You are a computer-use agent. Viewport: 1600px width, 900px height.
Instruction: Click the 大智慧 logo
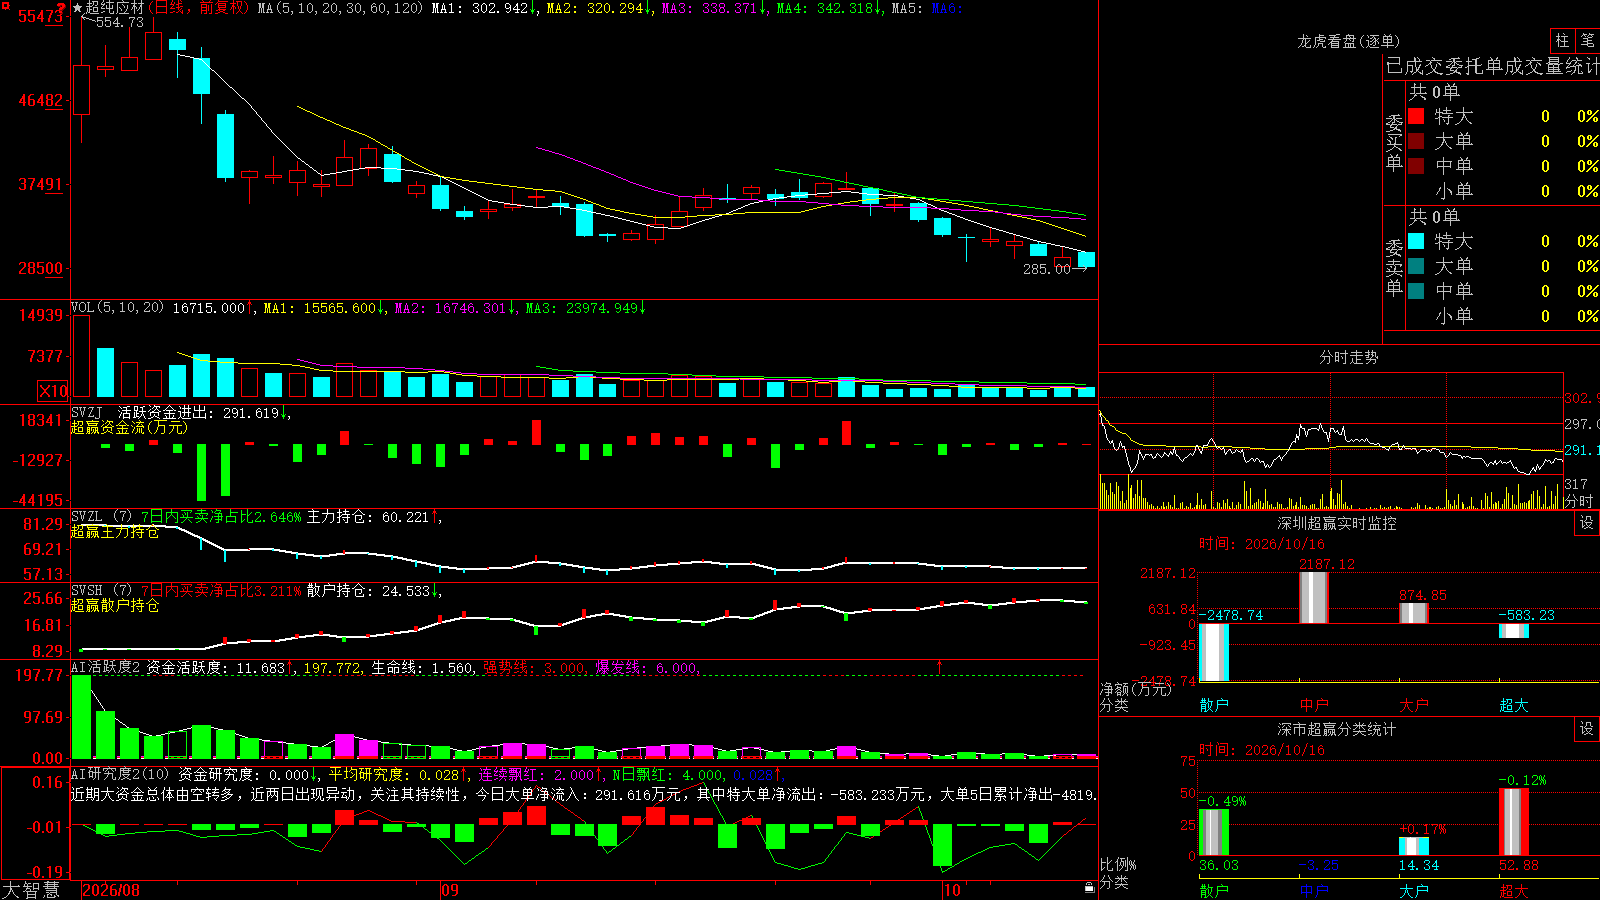click(x=31, y=890)
